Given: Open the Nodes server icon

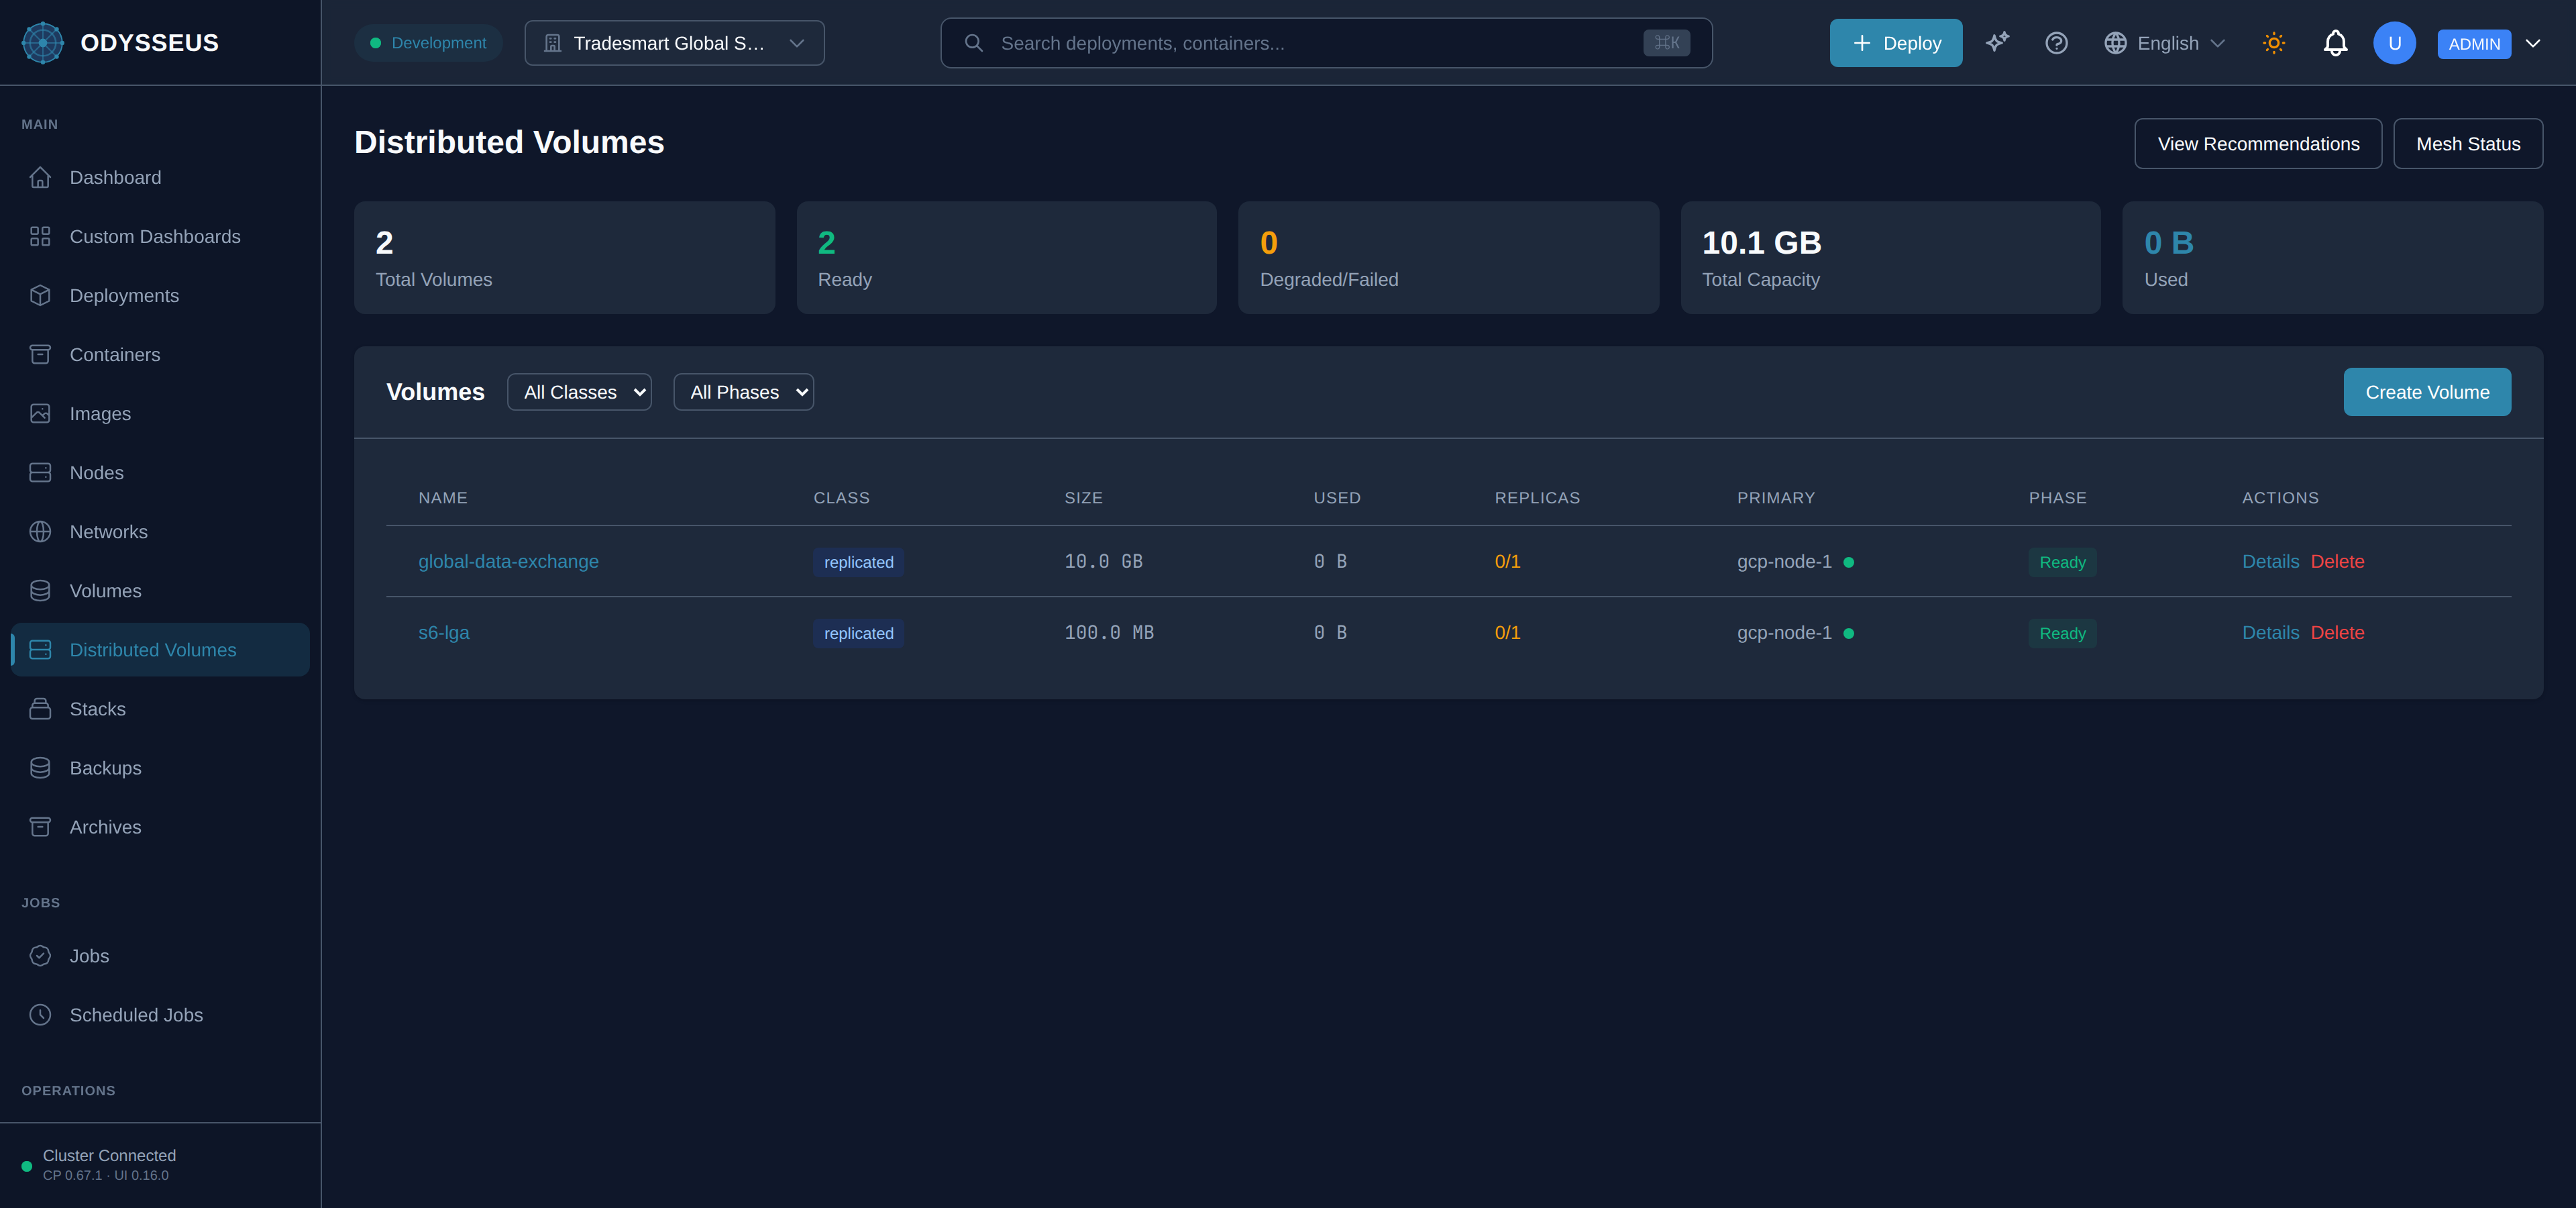Looking at the screenshot, I should point(40,472).
